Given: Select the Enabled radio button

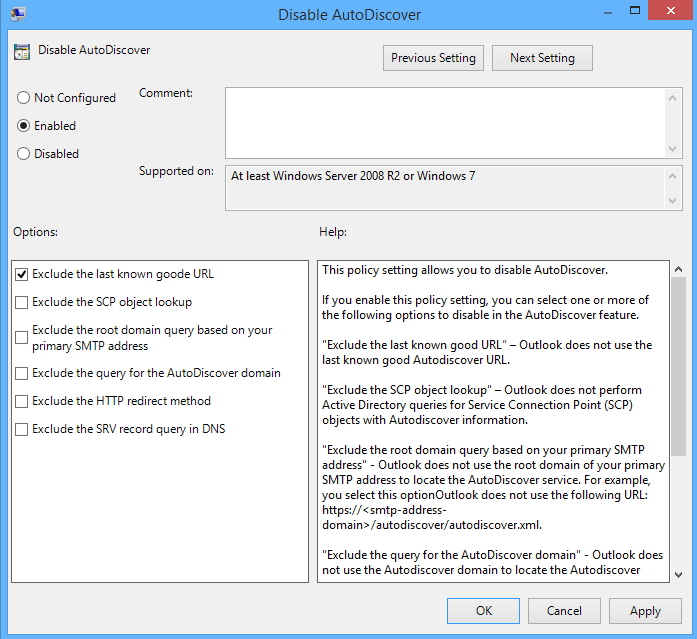Looking at the screenshot, I should pos(23,126).
